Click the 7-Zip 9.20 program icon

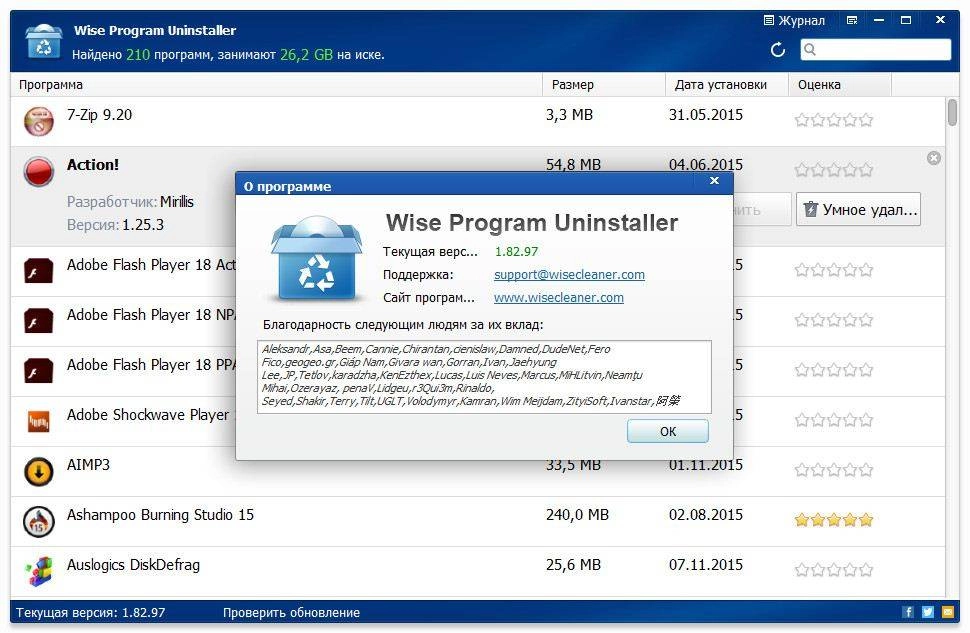tap(38, 121)
